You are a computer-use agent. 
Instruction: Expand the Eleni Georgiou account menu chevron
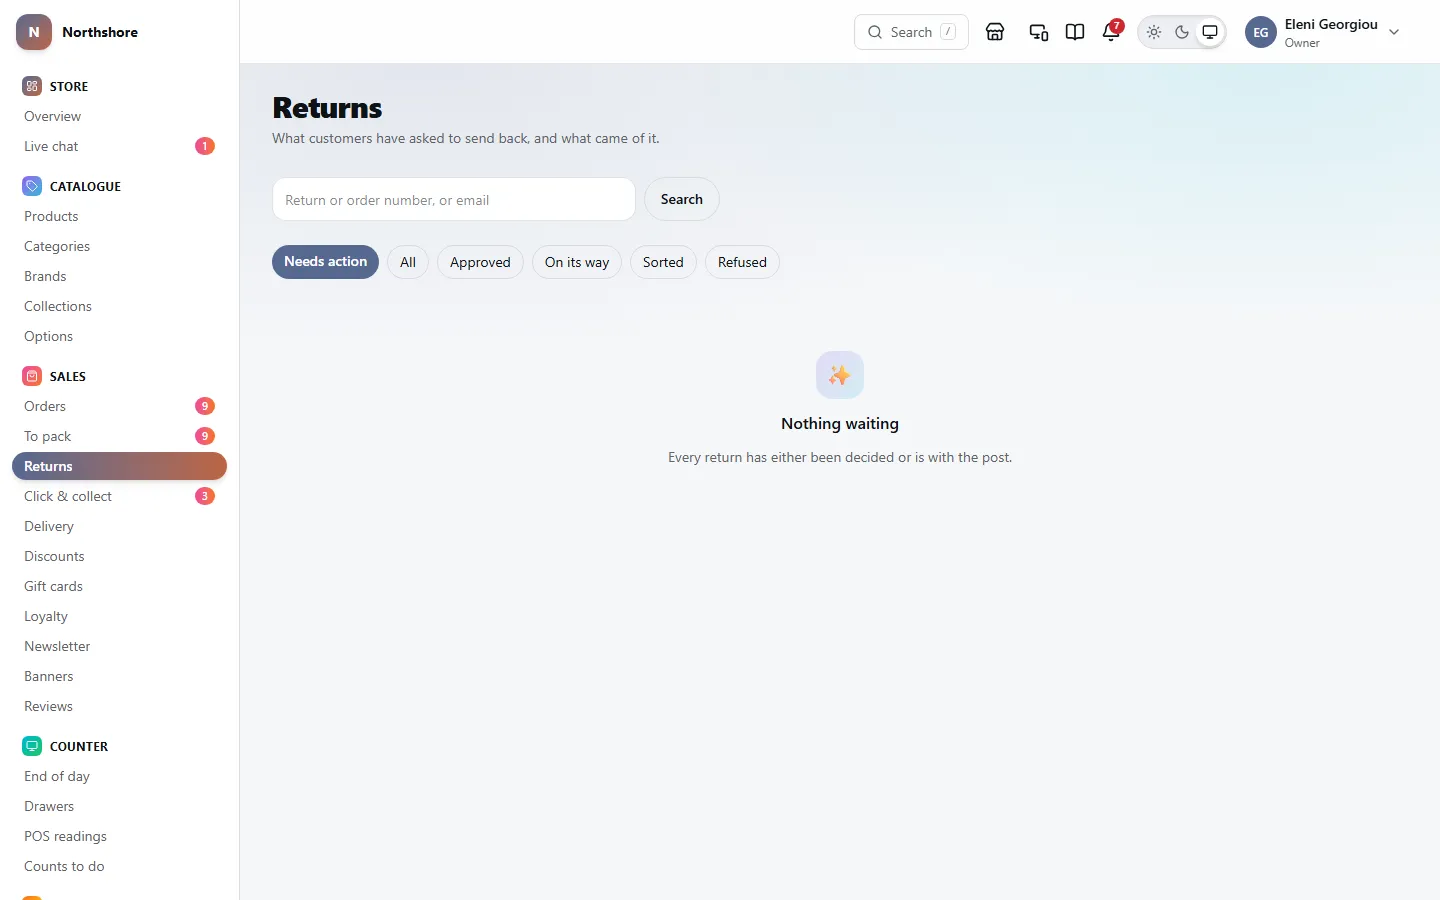click(x=1394, y=32)
